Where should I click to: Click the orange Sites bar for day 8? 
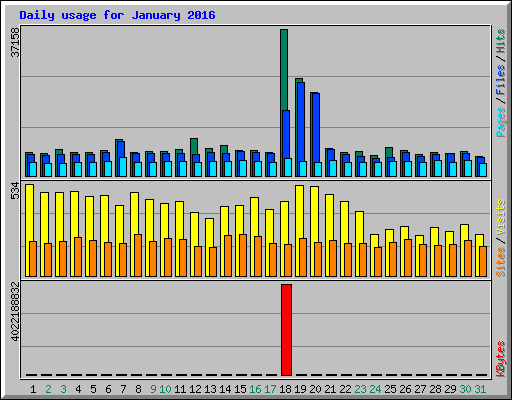(x=138, y=255)
